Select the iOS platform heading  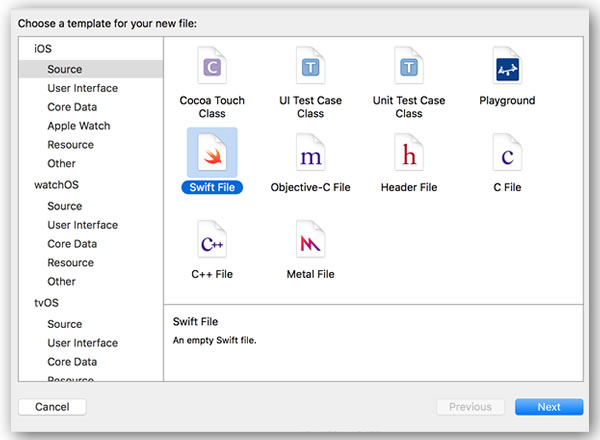point(42,49)
